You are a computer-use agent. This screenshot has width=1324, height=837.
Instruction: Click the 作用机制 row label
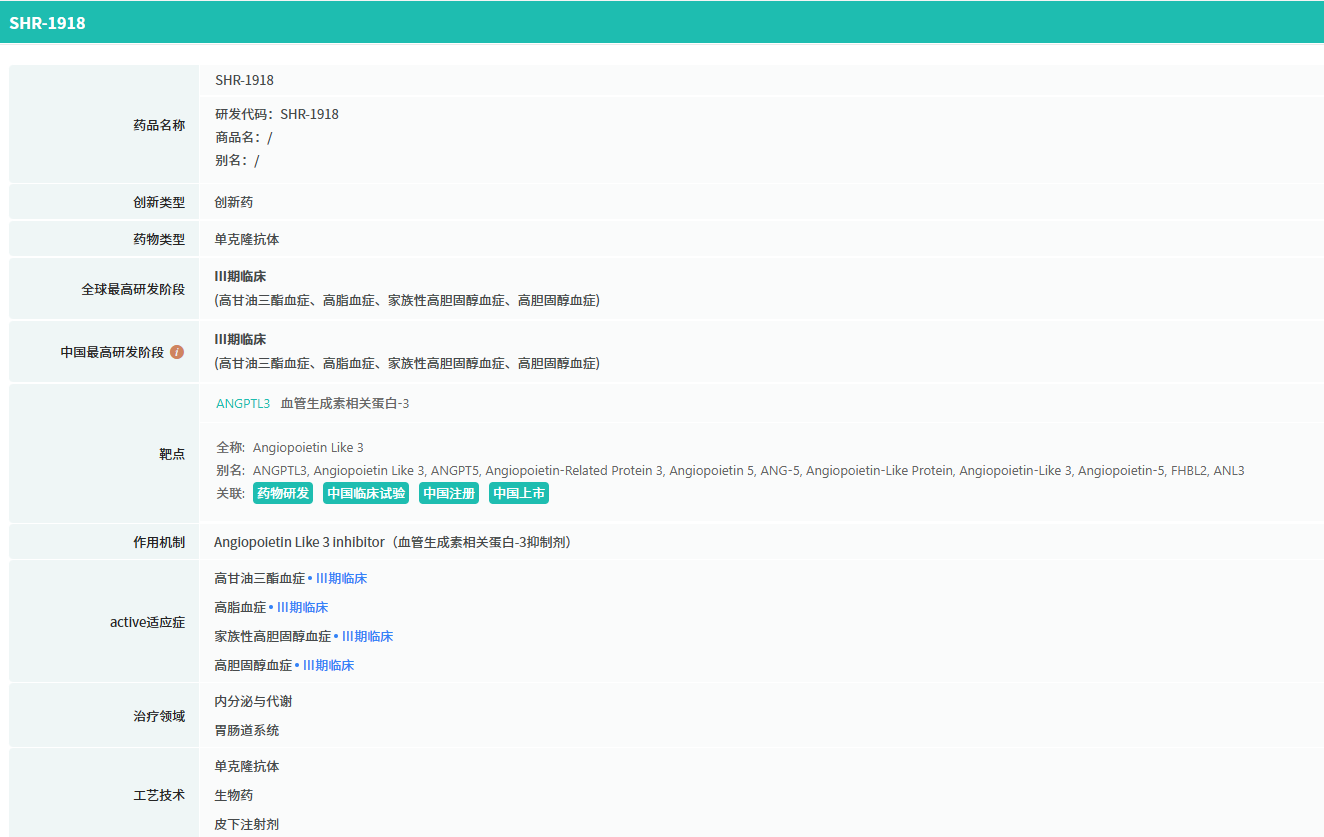[159, 542]
